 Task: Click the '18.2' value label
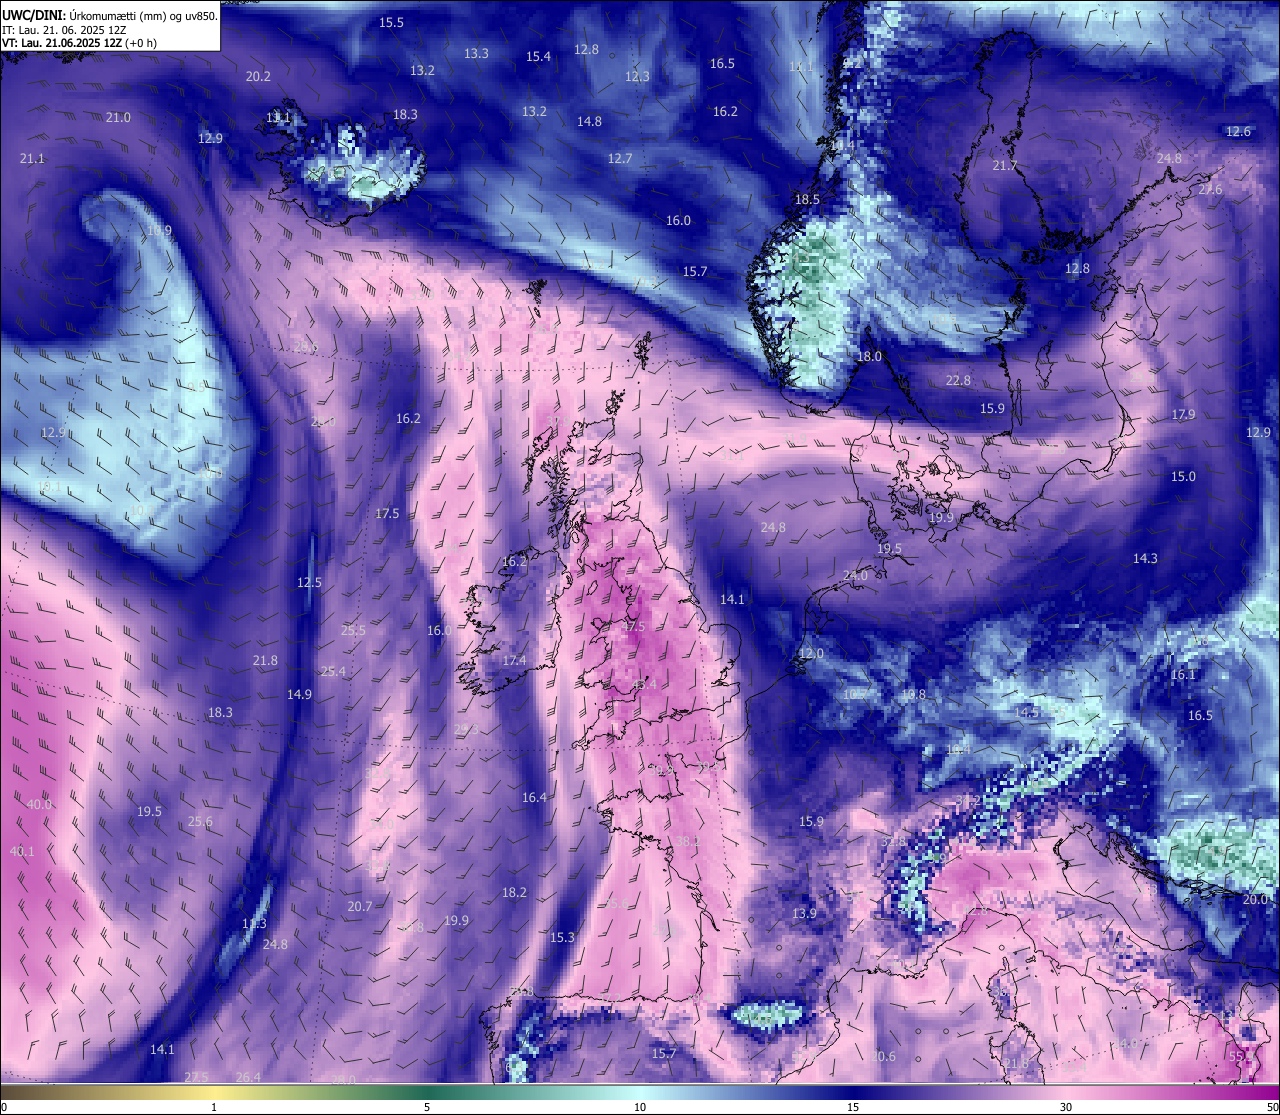pyautogui.click(x=514, y=892)
